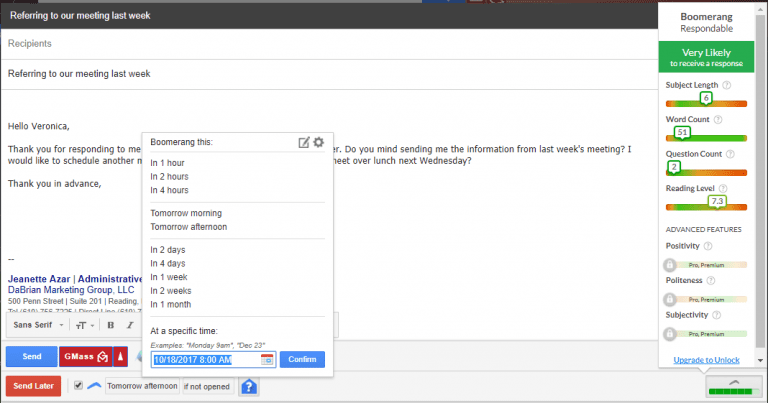Open Question Count help icon
Image resolution: width=768 pixels, height=403 pixels.
[x=730, y=154]
